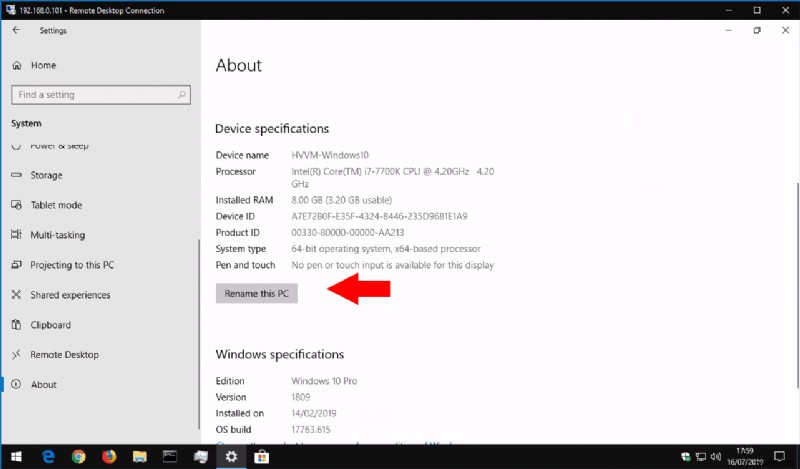Screen dimensions: 800x469
Task: Close the Settings window
Action: (x=786, y=31)
